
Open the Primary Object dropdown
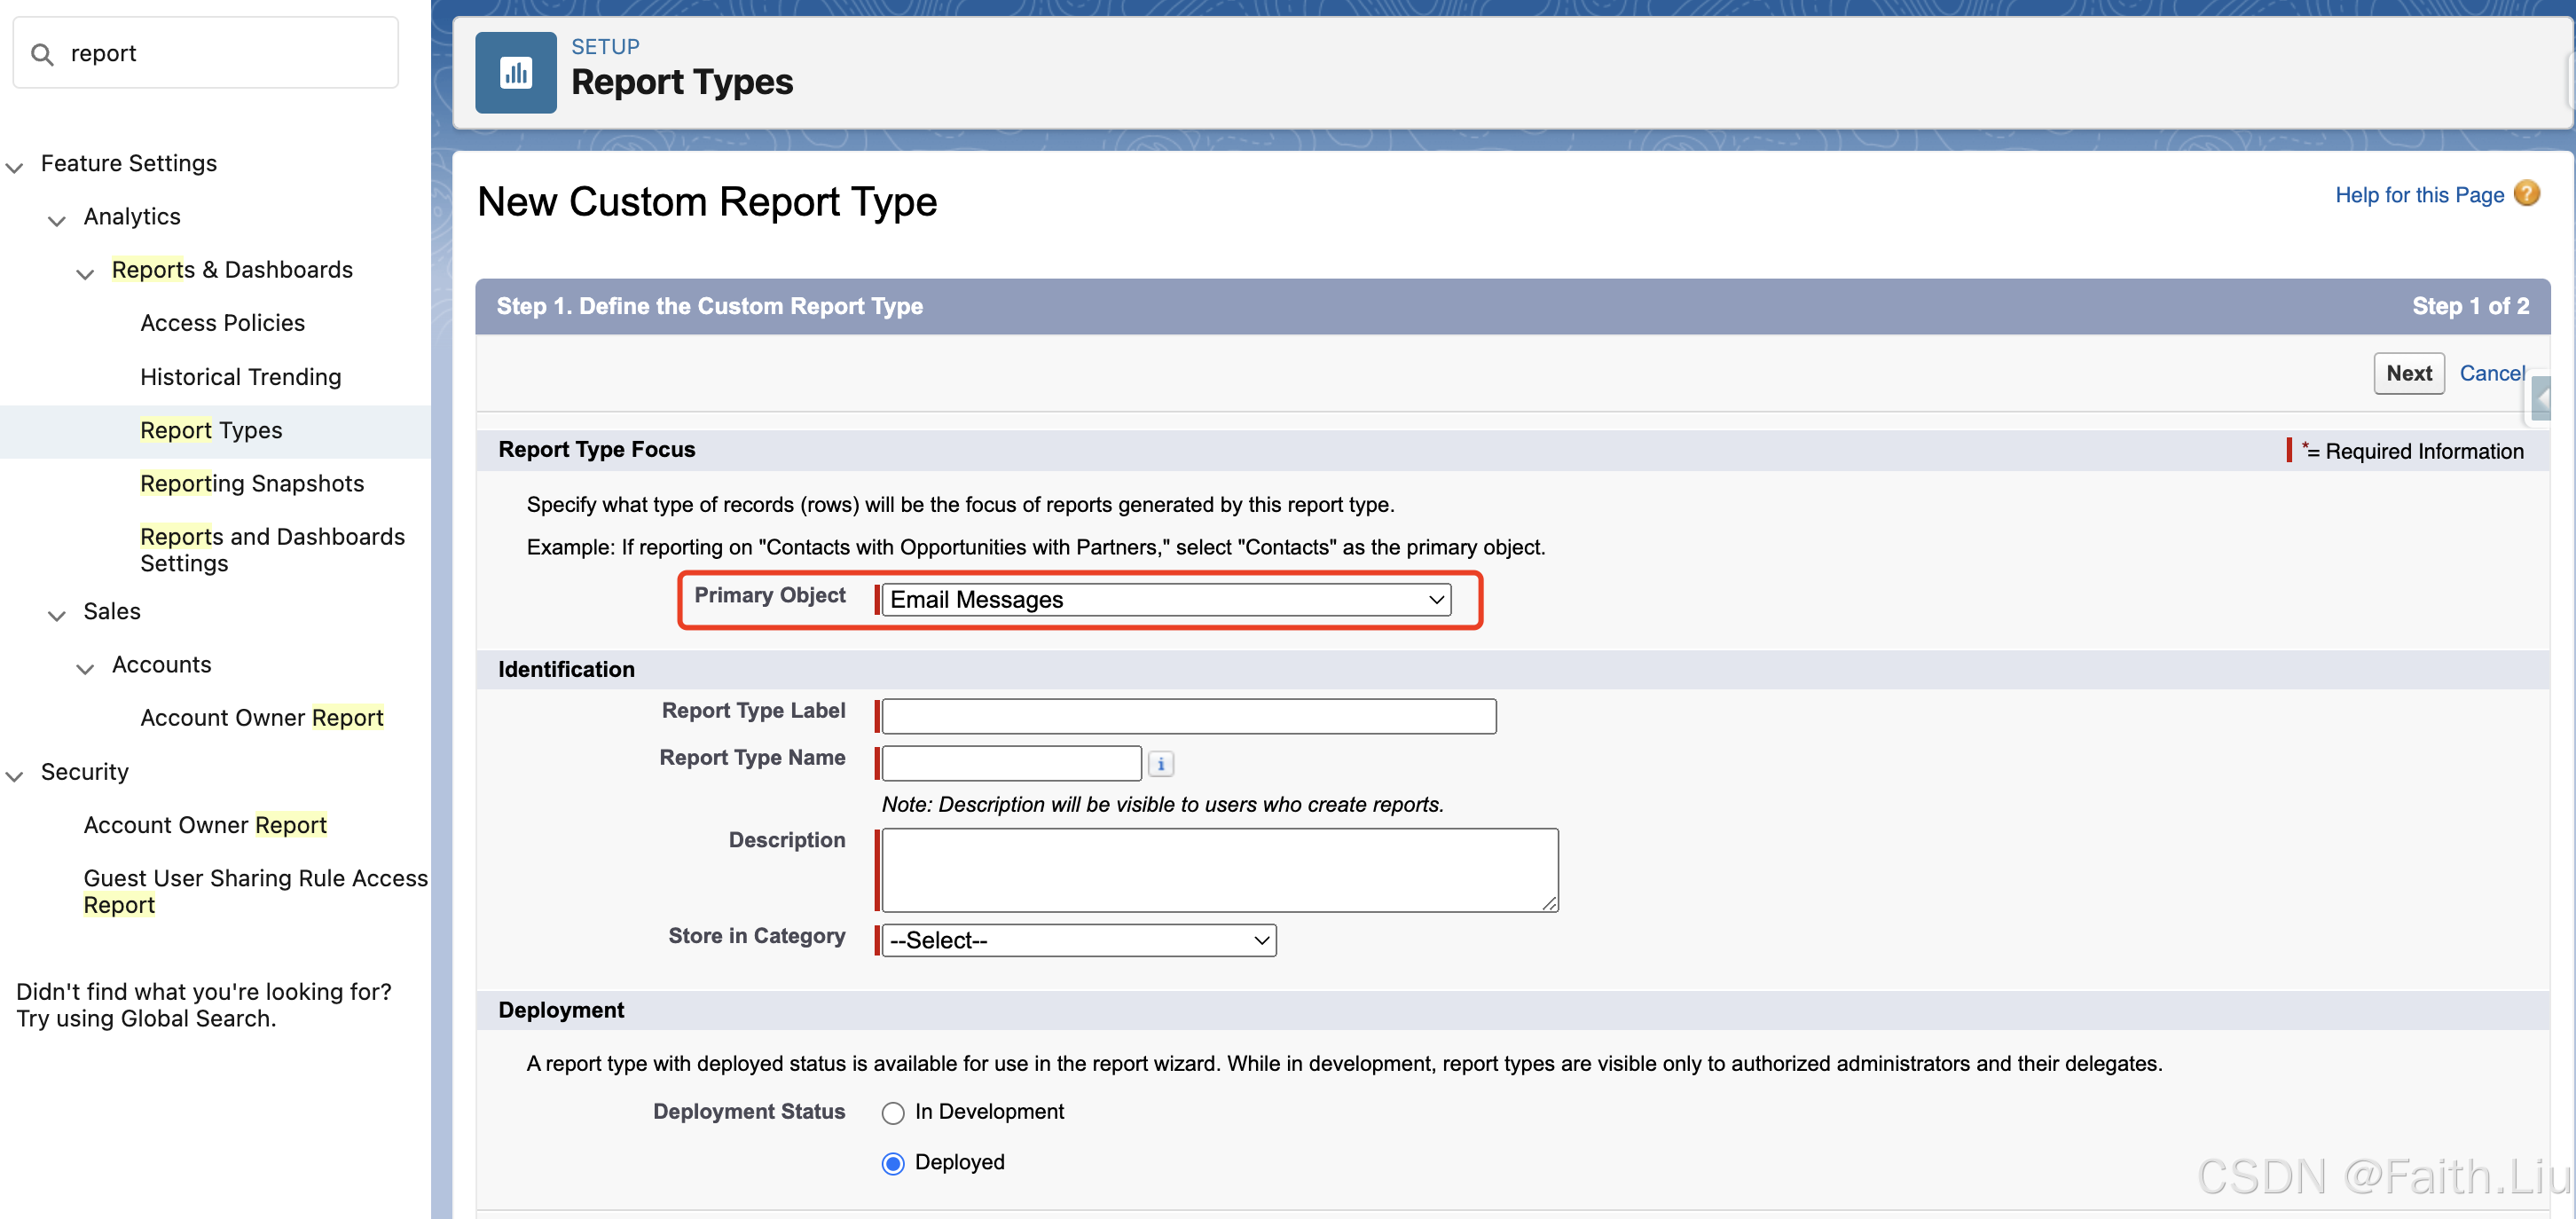[1166, 600]
